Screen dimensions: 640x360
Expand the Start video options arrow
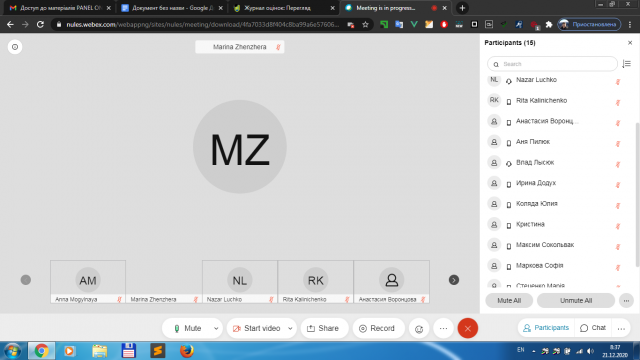(290, 328)
